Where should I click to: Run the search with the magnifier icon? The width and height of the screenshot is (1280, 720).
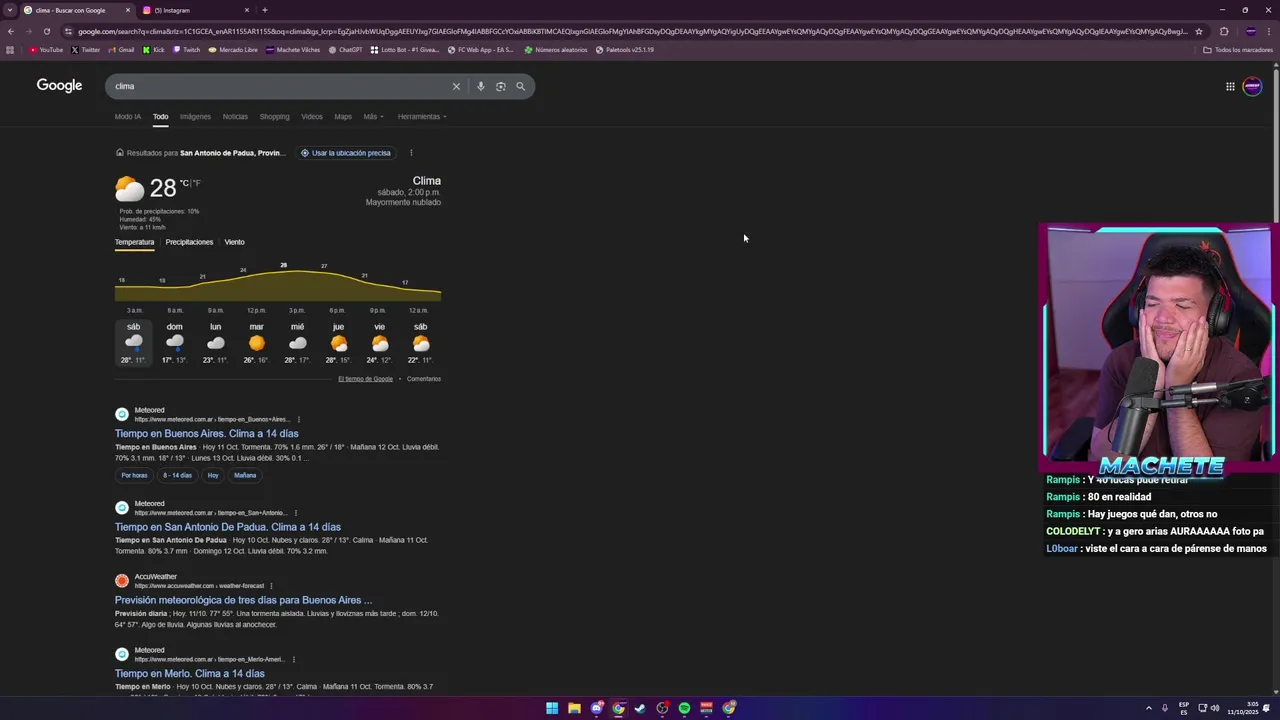pyautogui.click(x=520, y=86)
